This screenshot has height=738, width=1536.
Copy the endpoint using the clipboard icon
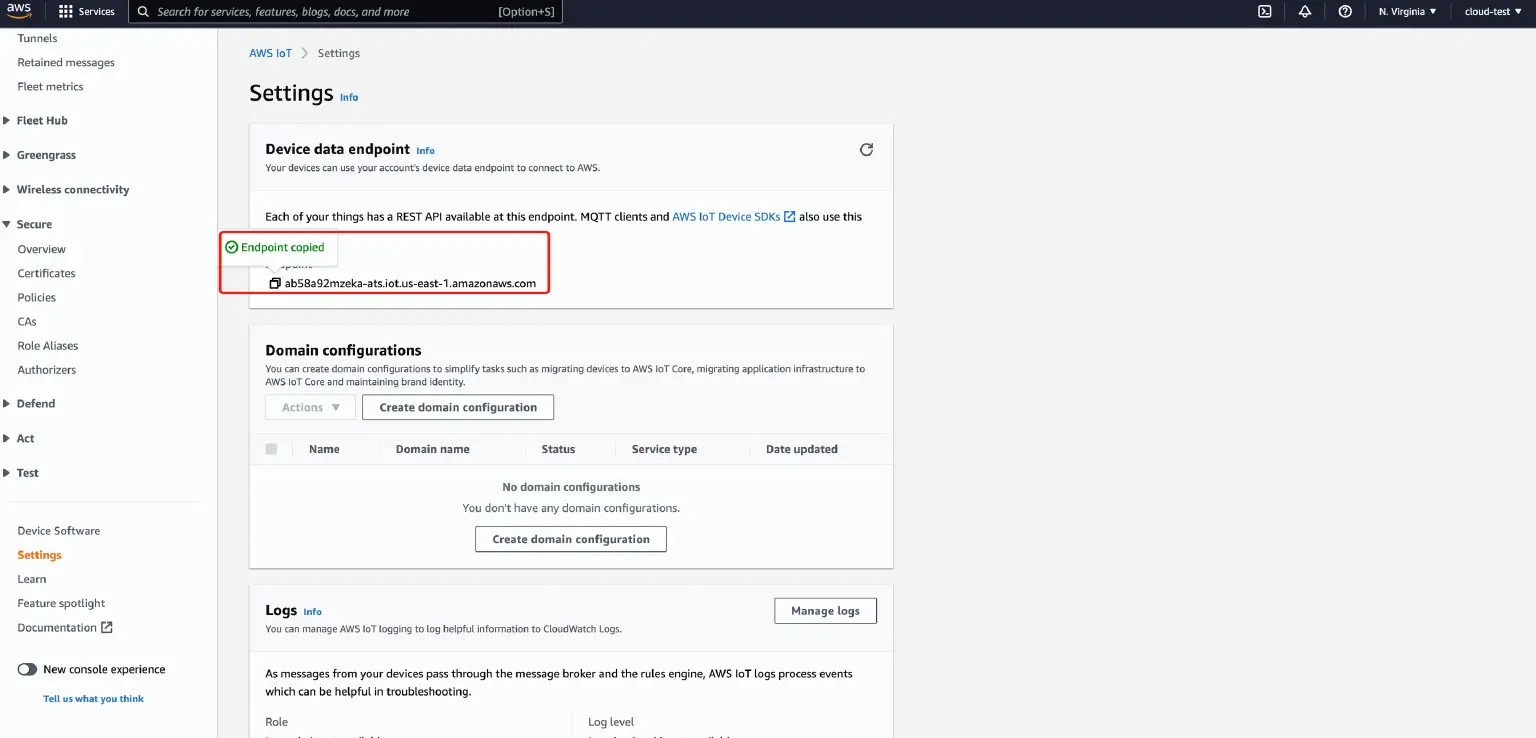(275, 283)
